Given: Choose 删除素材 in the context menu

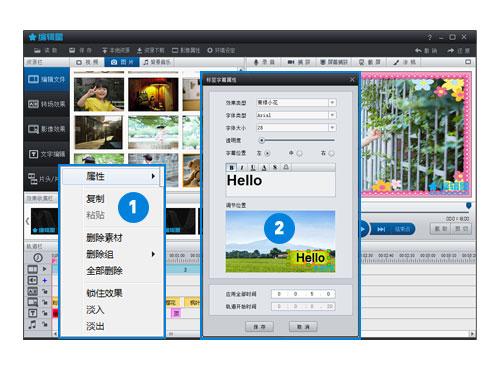Looking at the screenshot, I should tap(104, 238).
